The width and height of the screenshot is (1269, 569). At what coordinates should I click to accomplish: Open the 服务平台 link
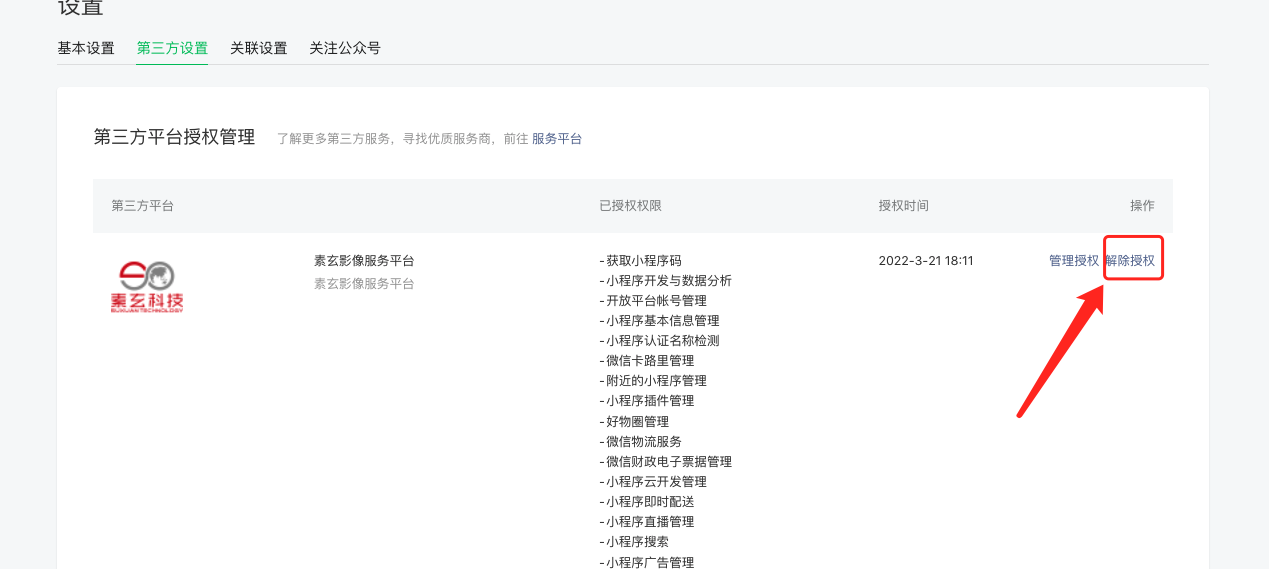pyautogui.click(x=556, y=139)
